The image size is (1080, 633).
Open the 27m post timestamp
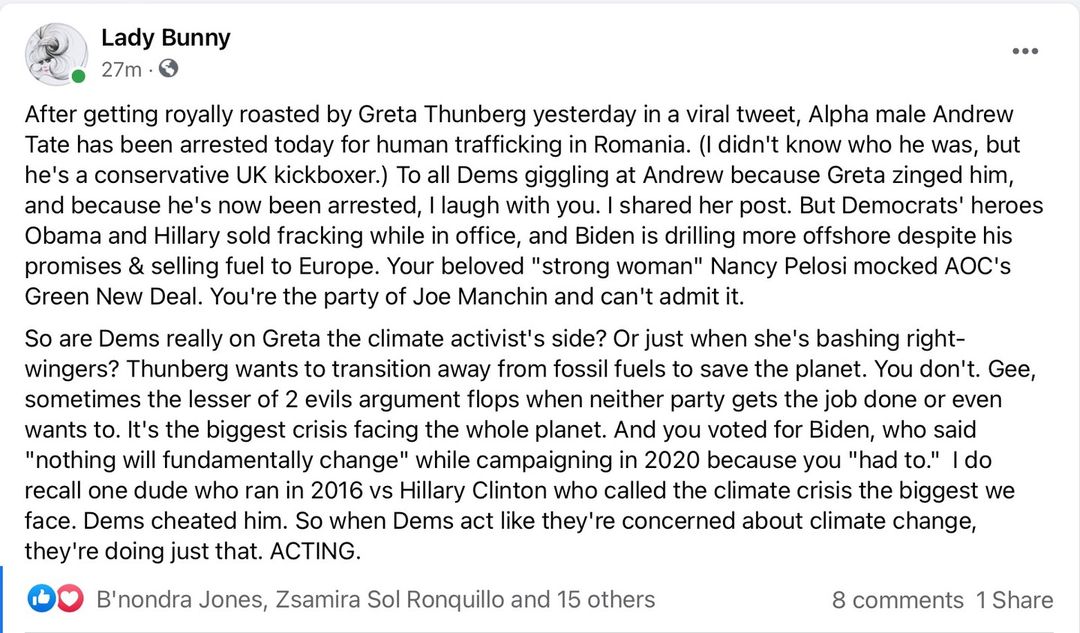[x=121, y=70]
